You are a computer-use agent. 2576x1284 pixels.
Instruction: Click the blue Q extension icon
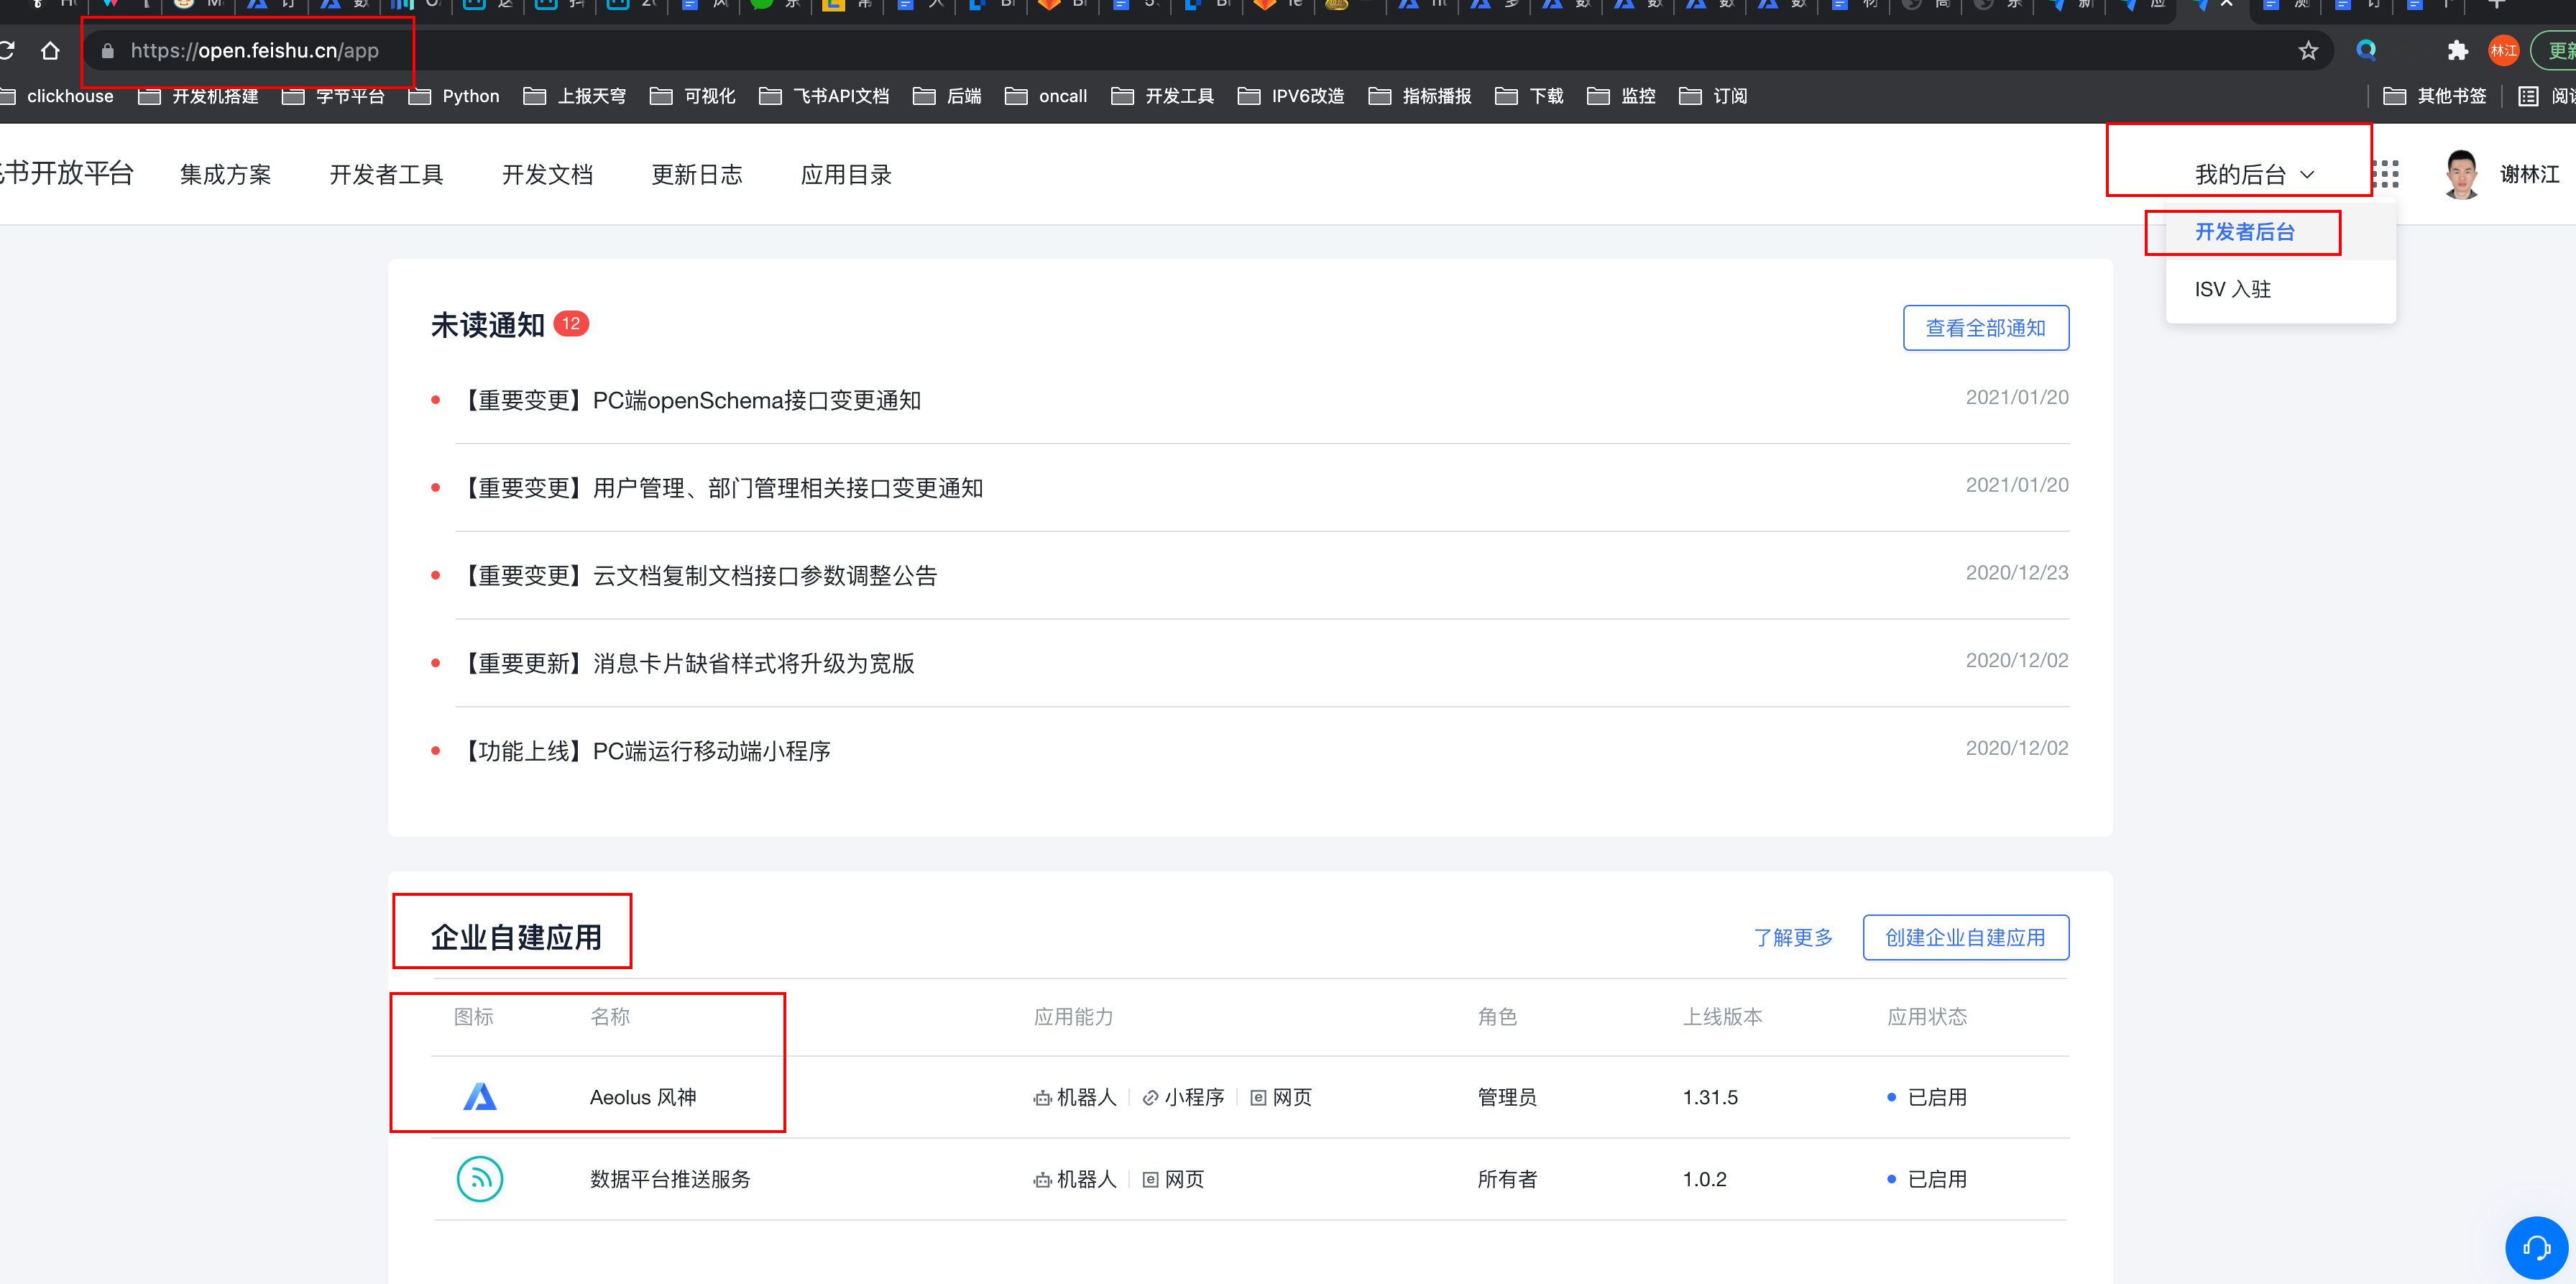pyautogui.click(x=2366, y=50)
